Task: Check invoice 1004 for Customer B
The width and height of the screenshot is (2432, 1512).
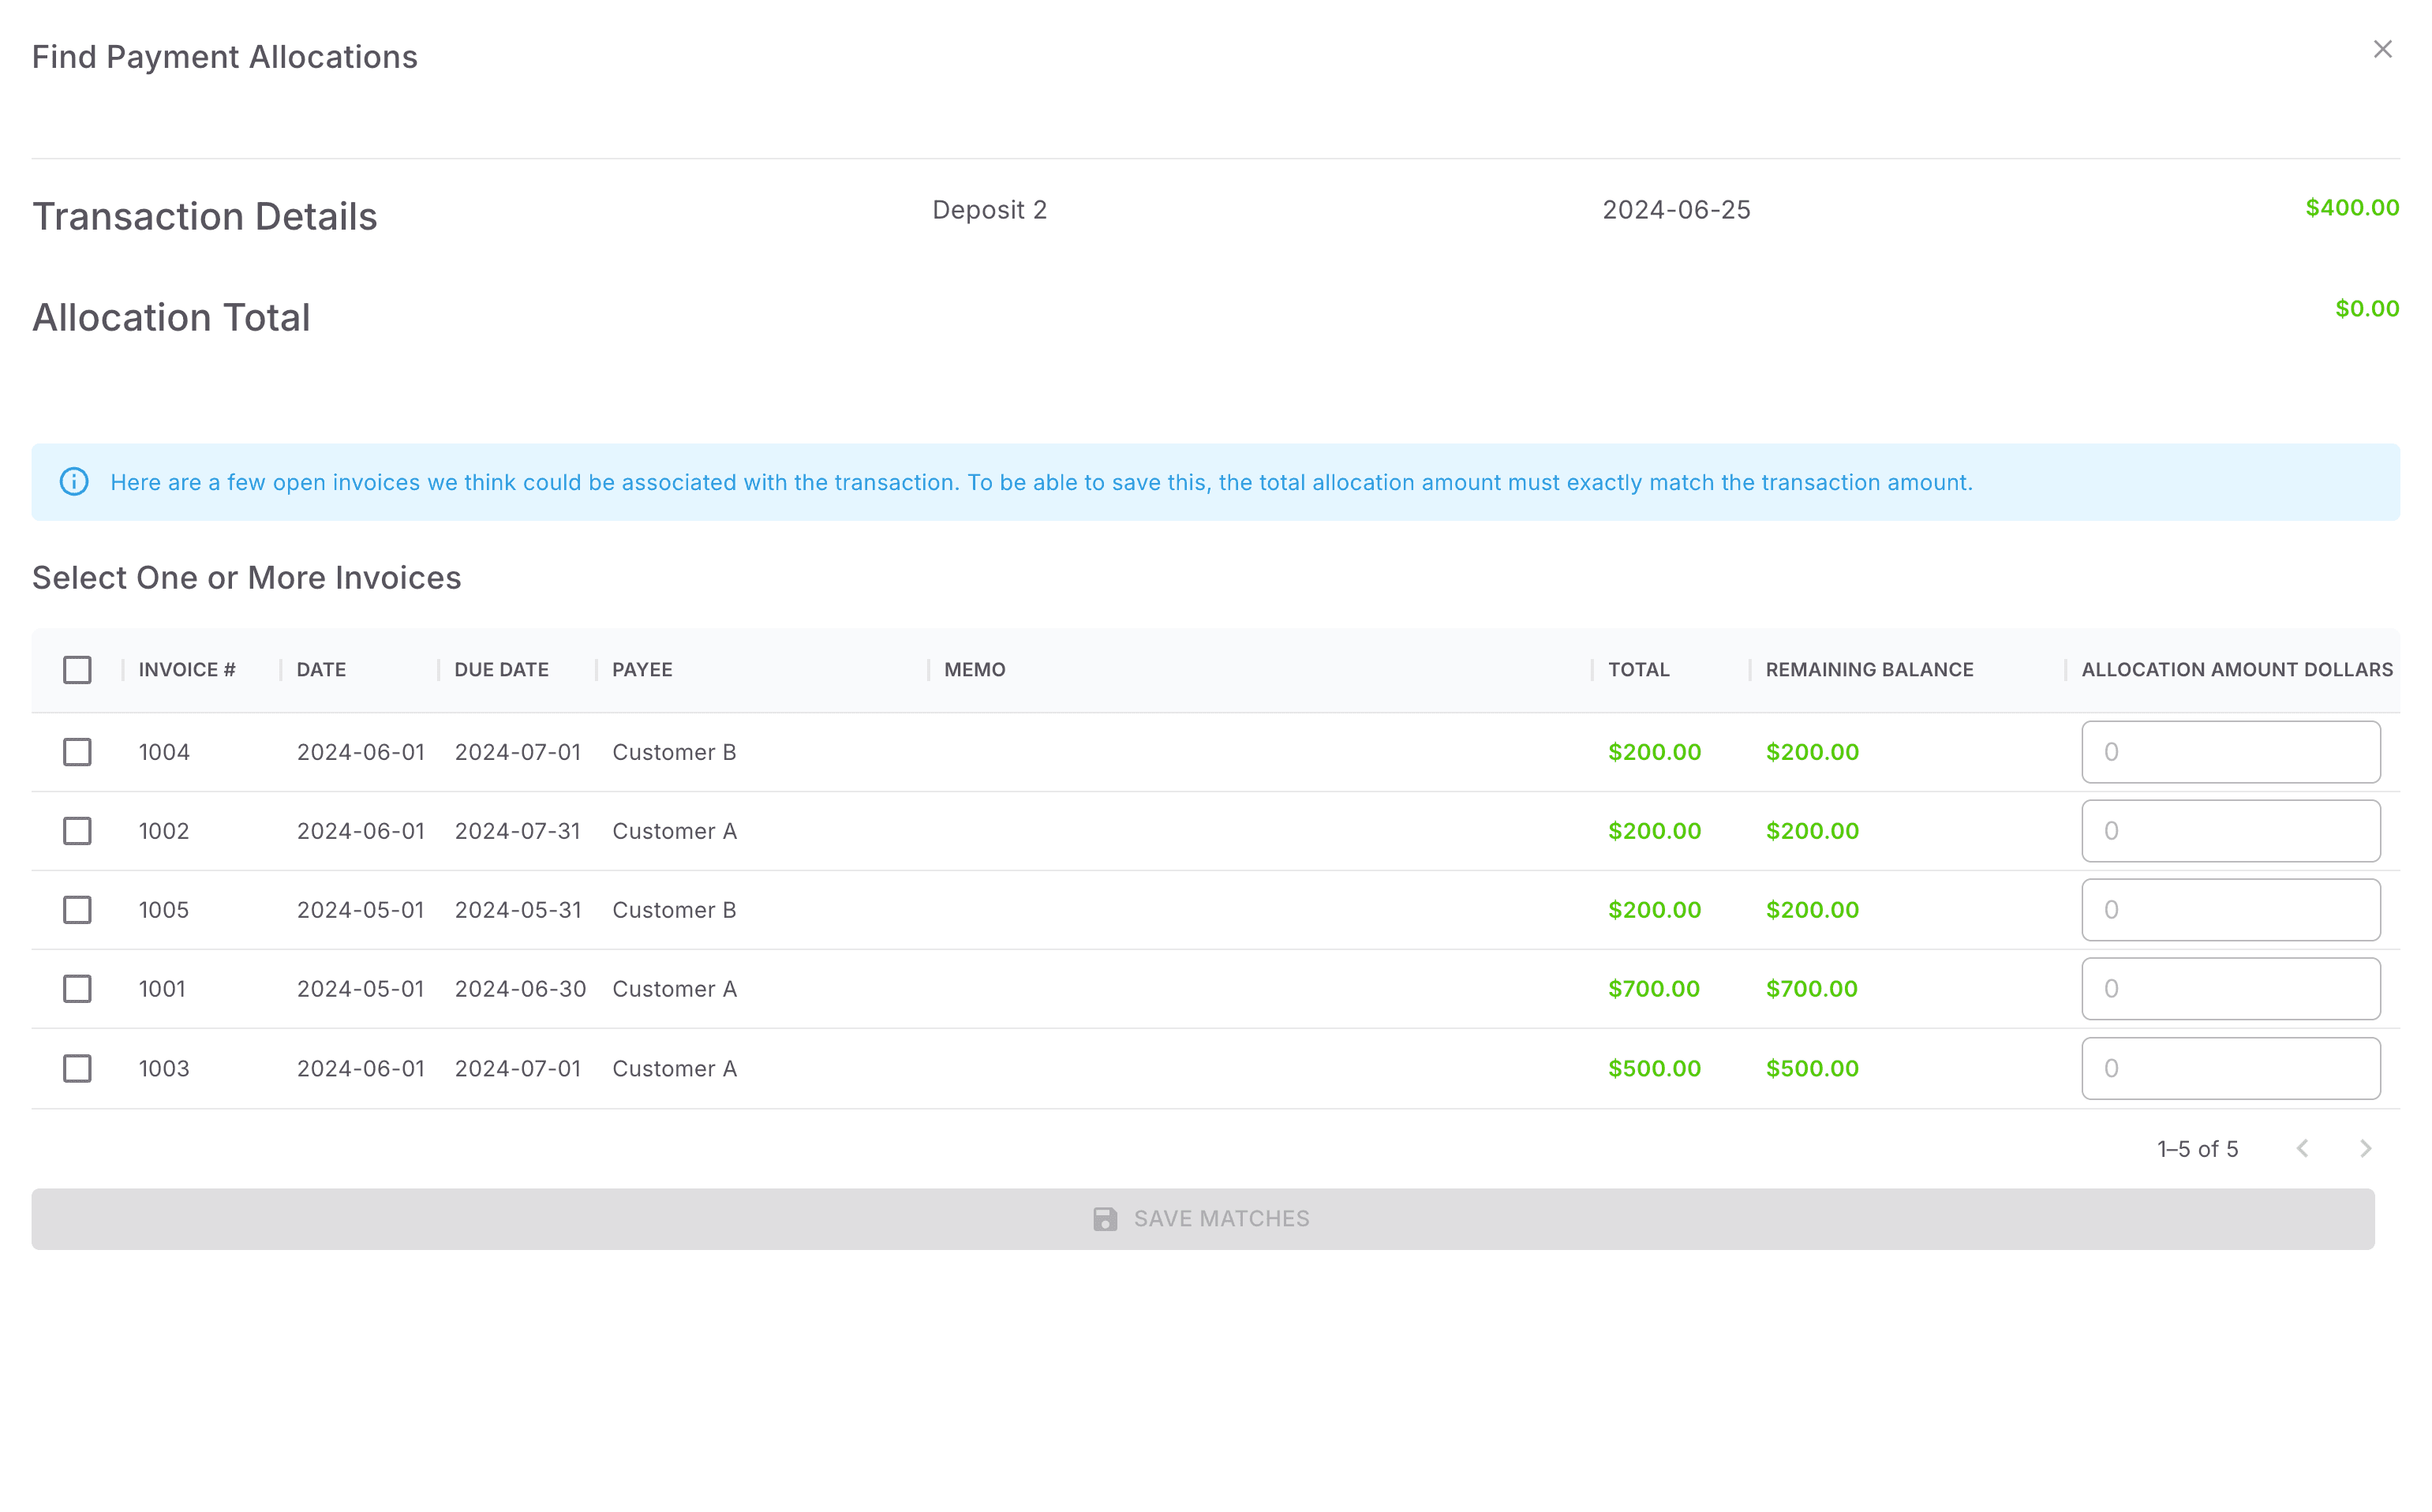Action: 77,752
